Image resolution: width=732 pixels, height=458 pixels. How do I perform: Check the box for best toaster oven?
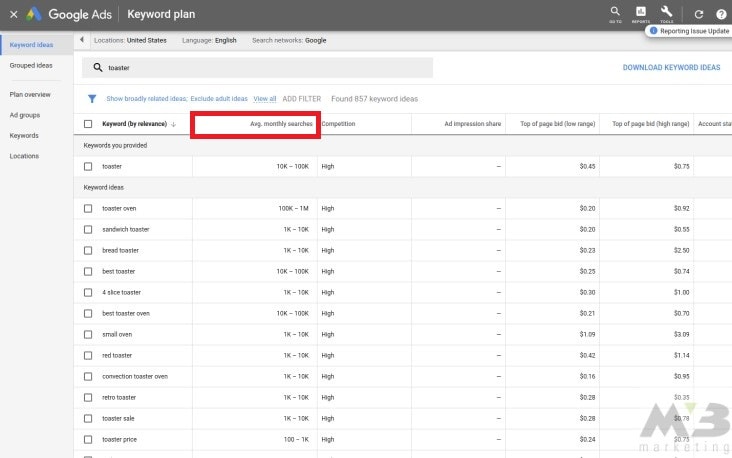[x=88, y=313]
